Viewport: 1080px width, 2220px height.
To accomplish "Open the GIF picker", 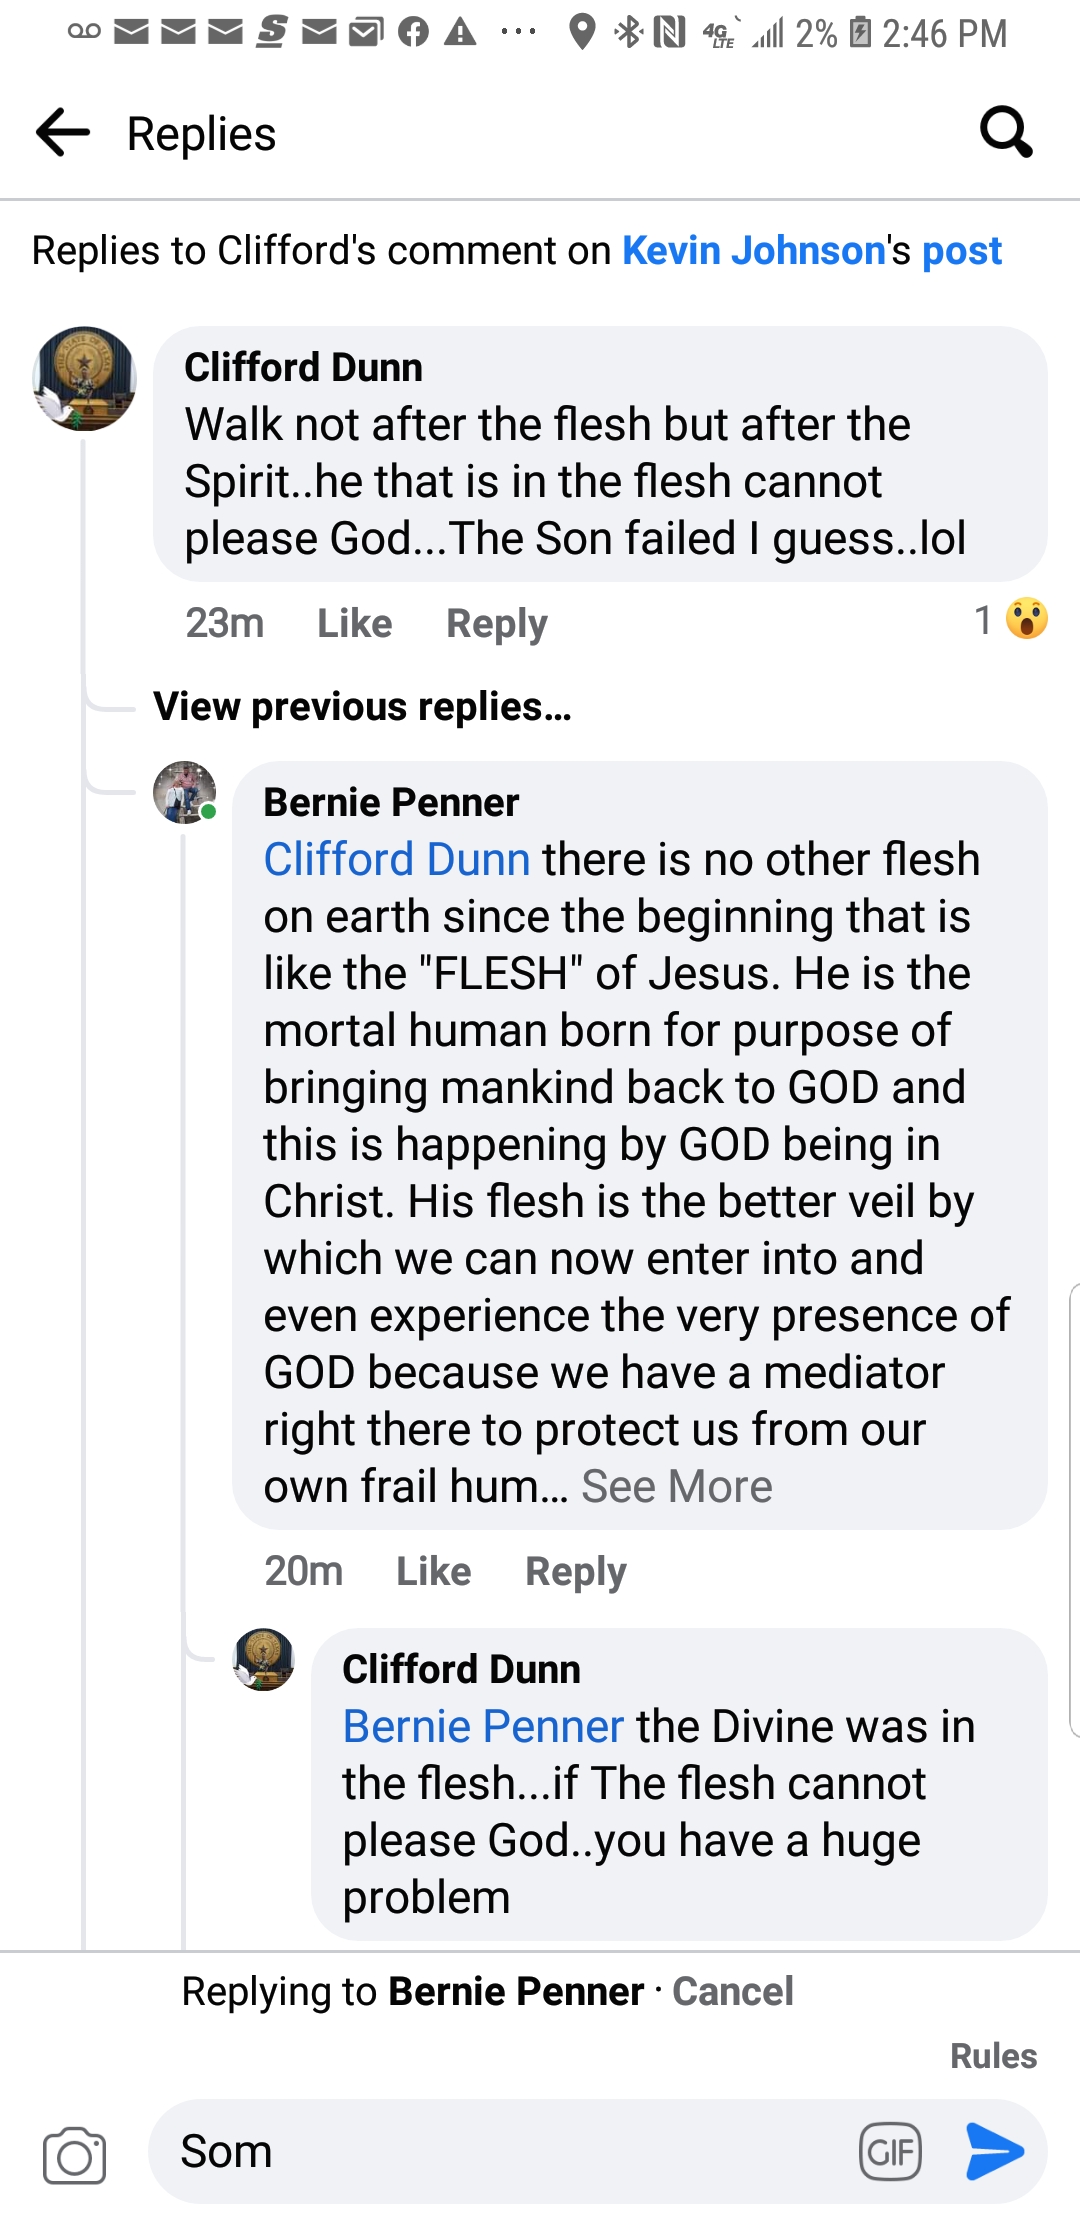I will click(890, 2151).
